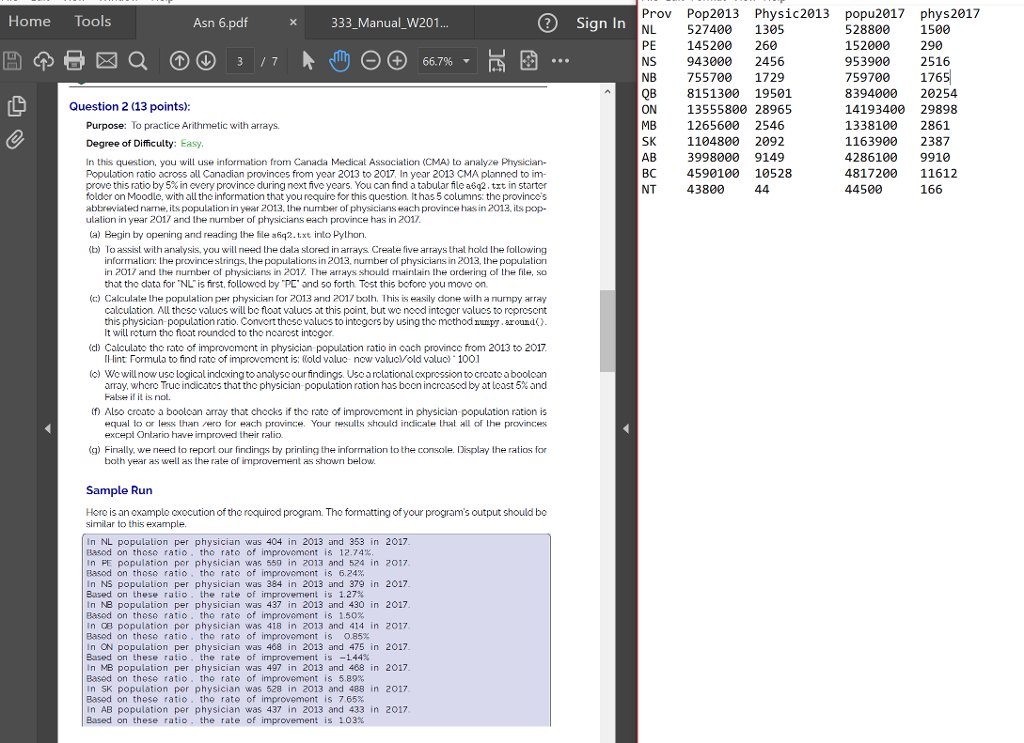Screen dimensions: 1024x743
Task: Click the page number input field
Action: 239,61
